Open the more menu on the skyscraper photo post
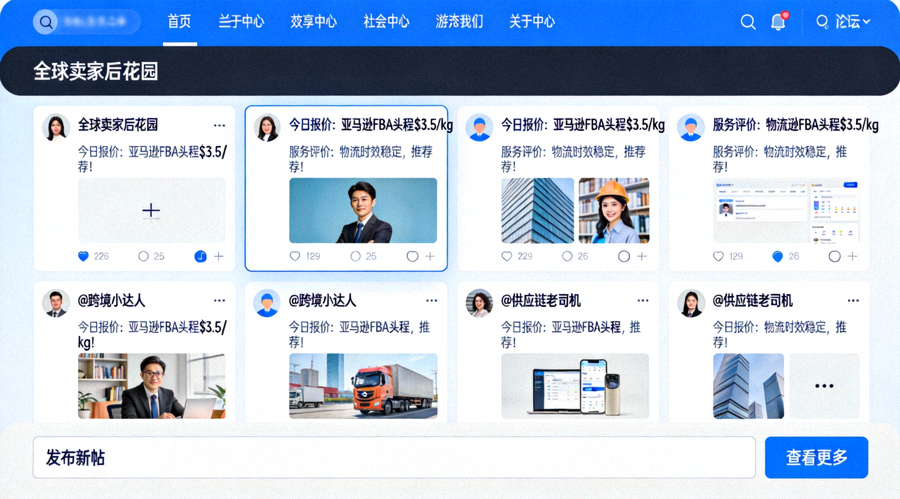Viewport: 900px width, 499px height. [854, 300]
